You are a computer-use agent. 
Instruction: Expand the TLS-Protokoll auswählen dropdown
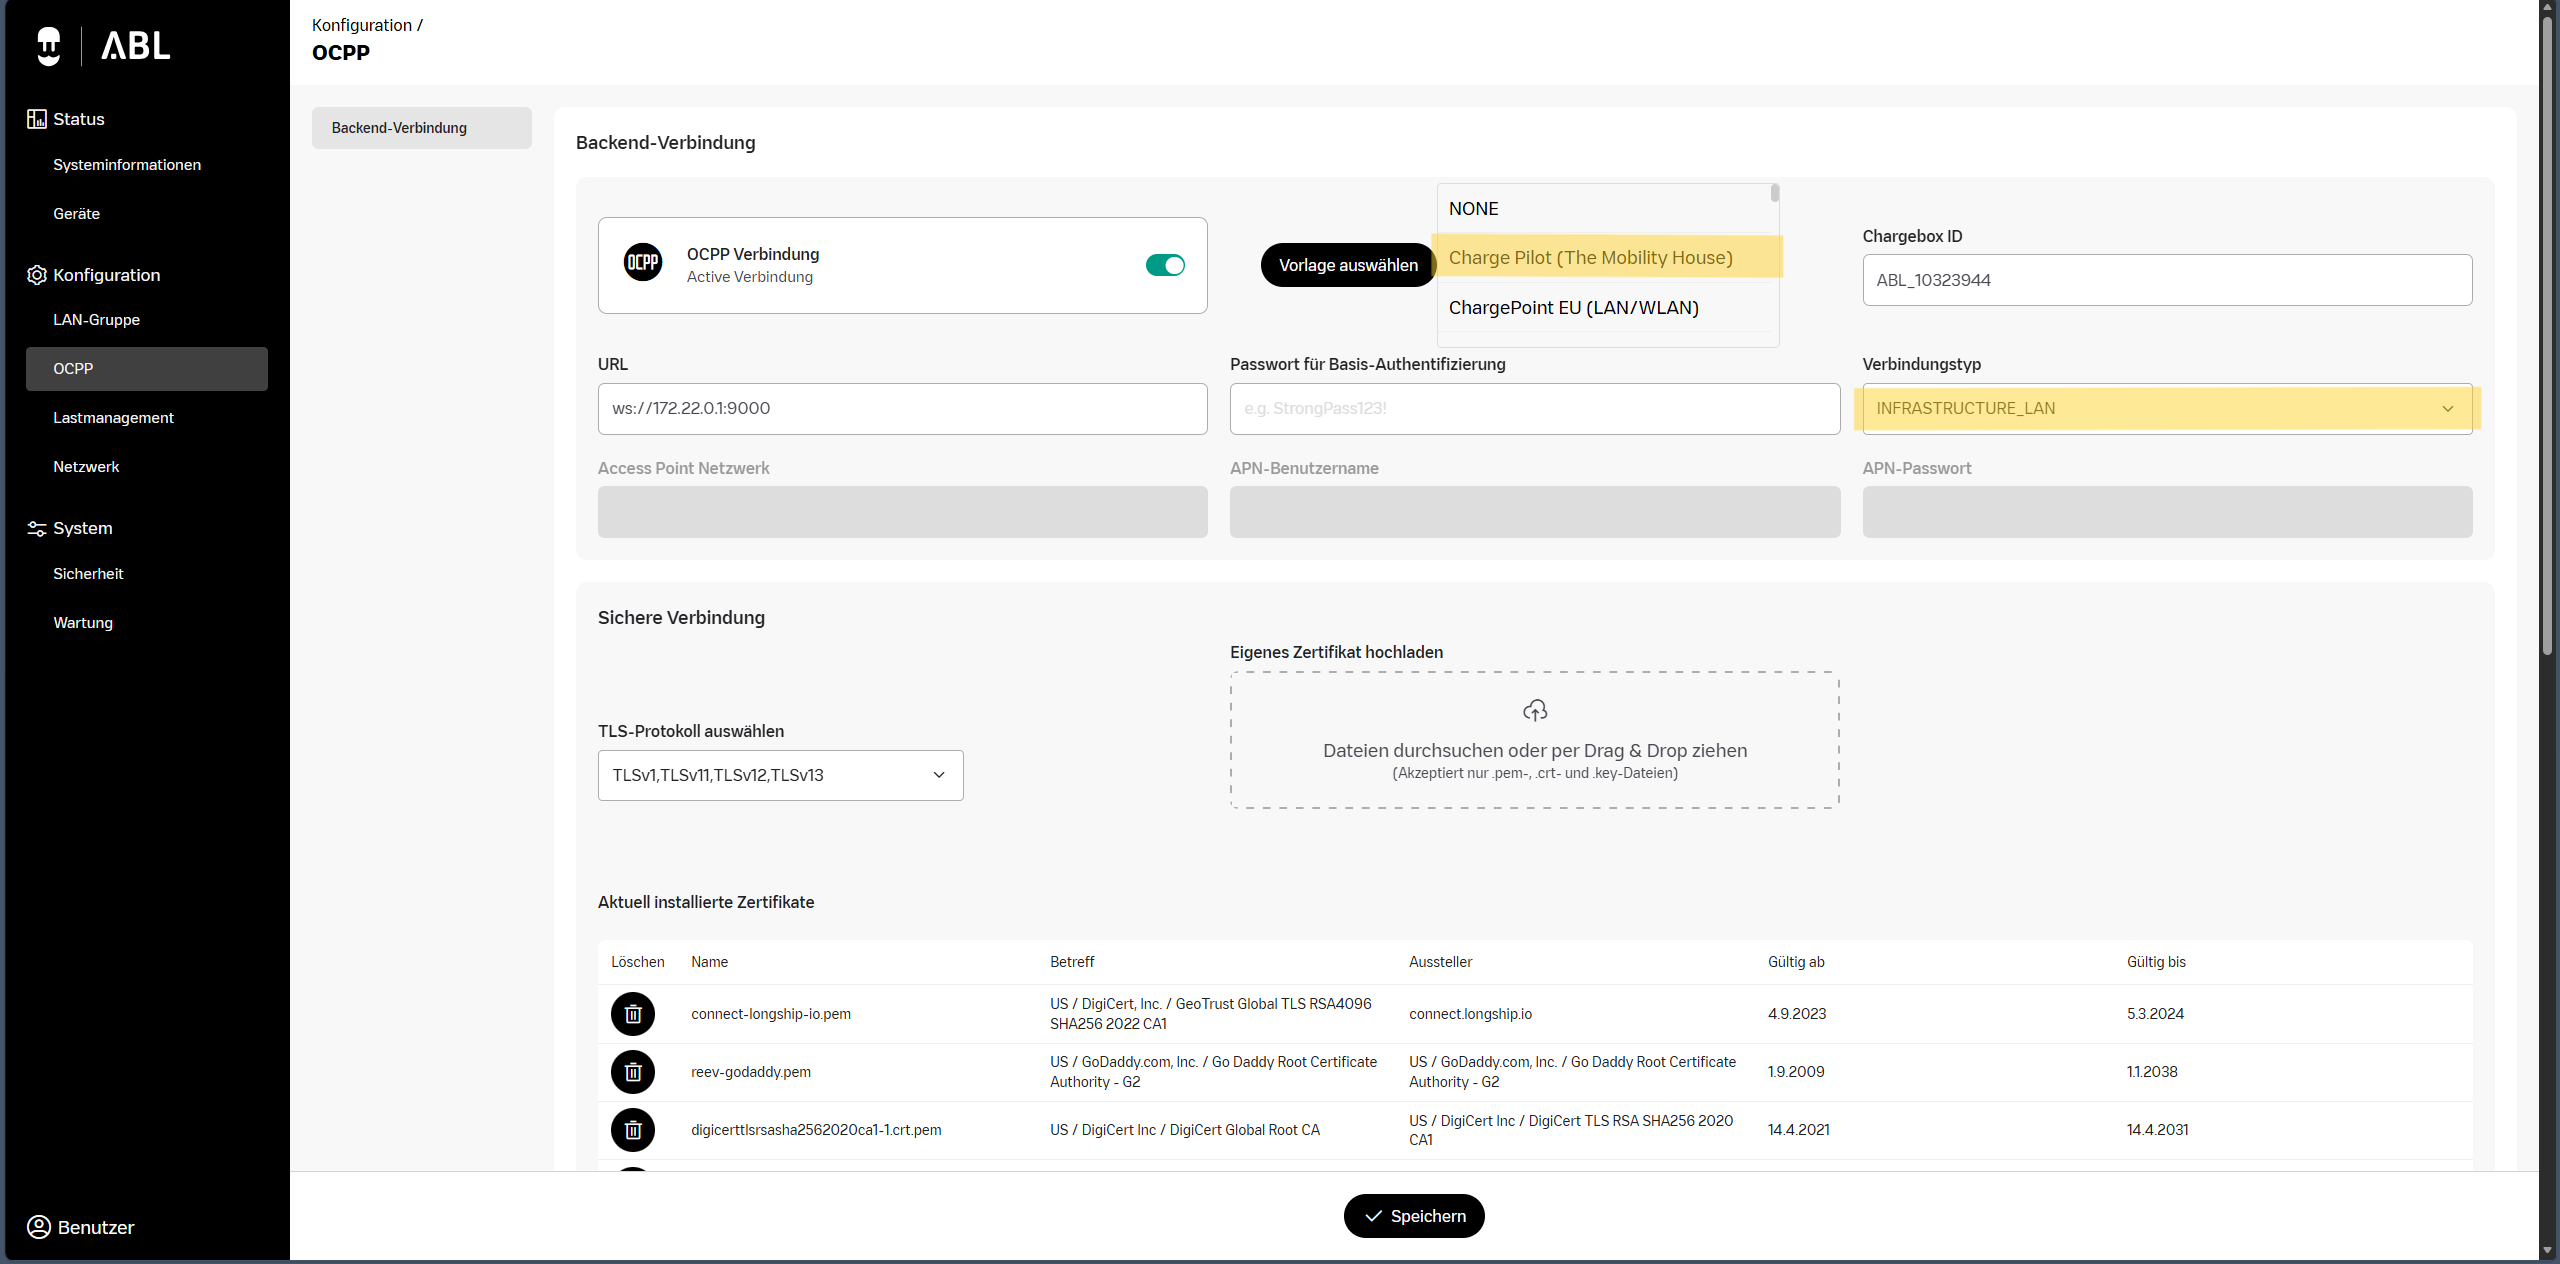[780, 775]
